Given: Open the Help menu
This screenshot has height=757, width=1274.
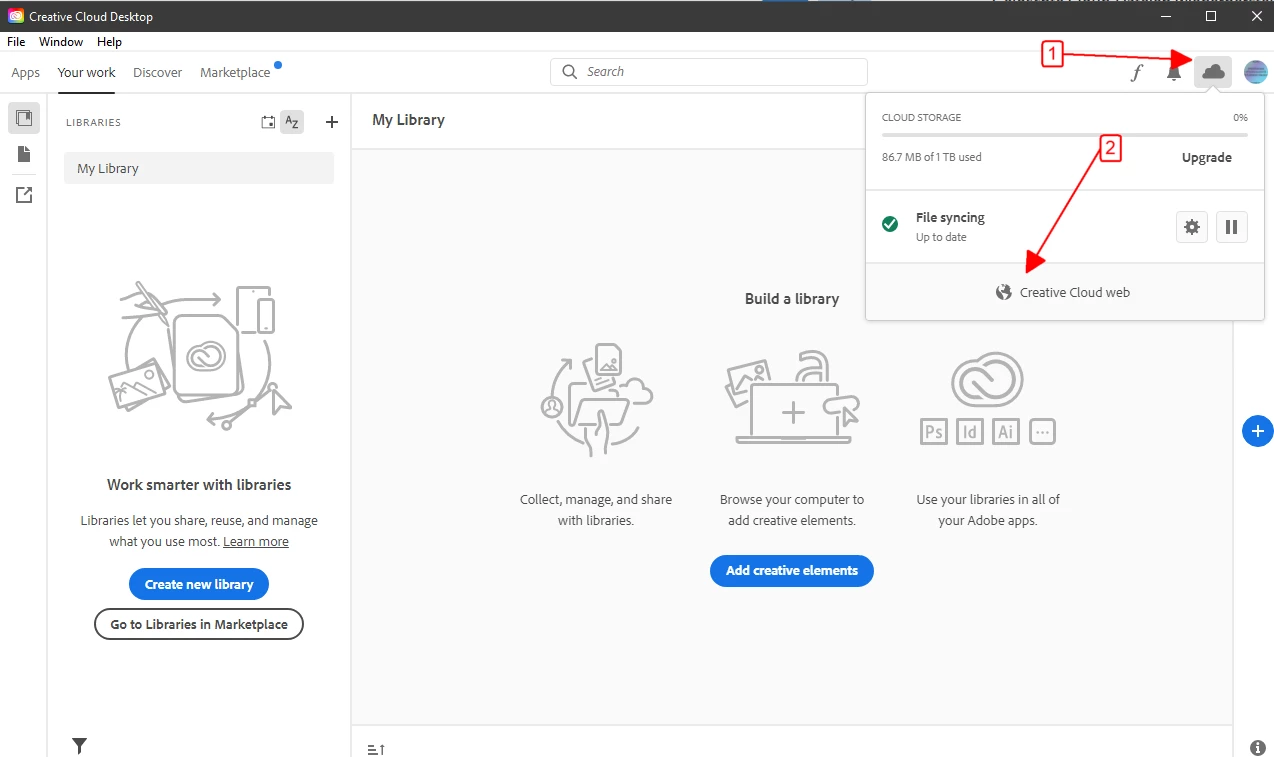Looking at the screenshot, I should [x=109, y=42].
